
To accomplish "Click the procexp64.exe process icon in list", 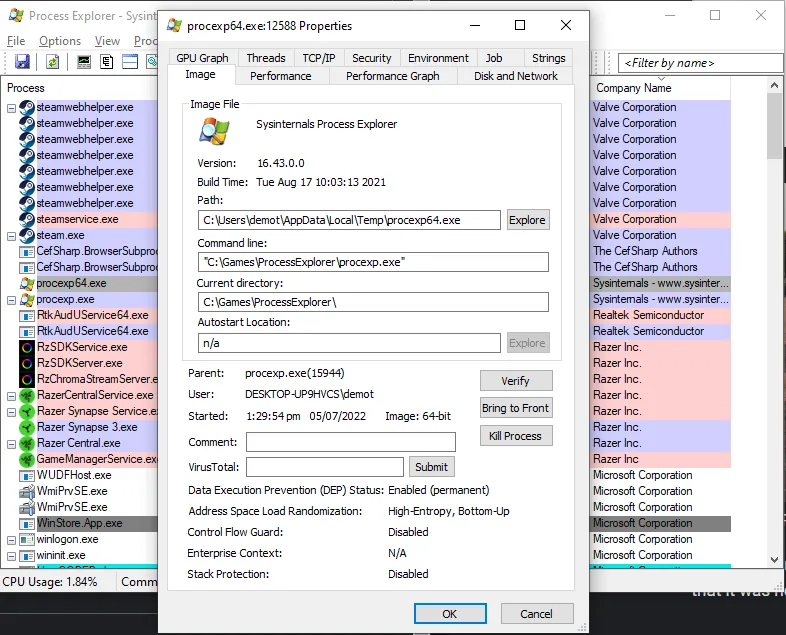I will click(27, 283).
